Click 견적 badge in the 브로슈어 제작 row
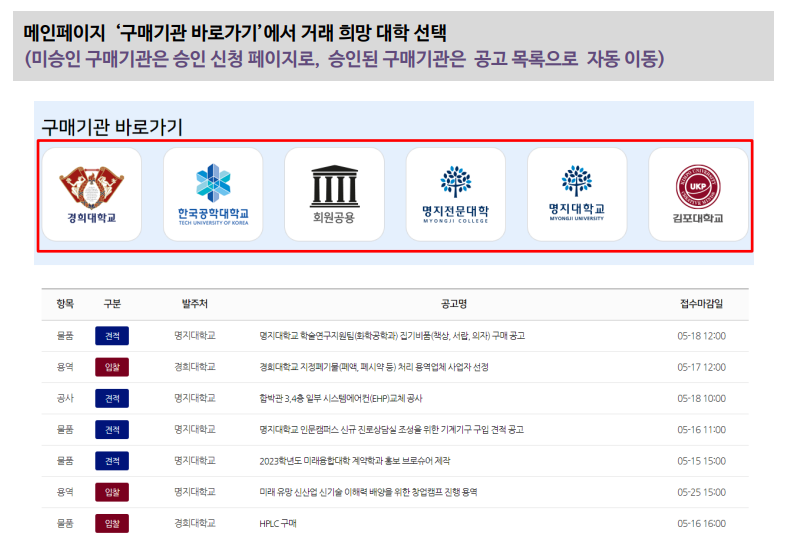793x560 pixels. 112,461
